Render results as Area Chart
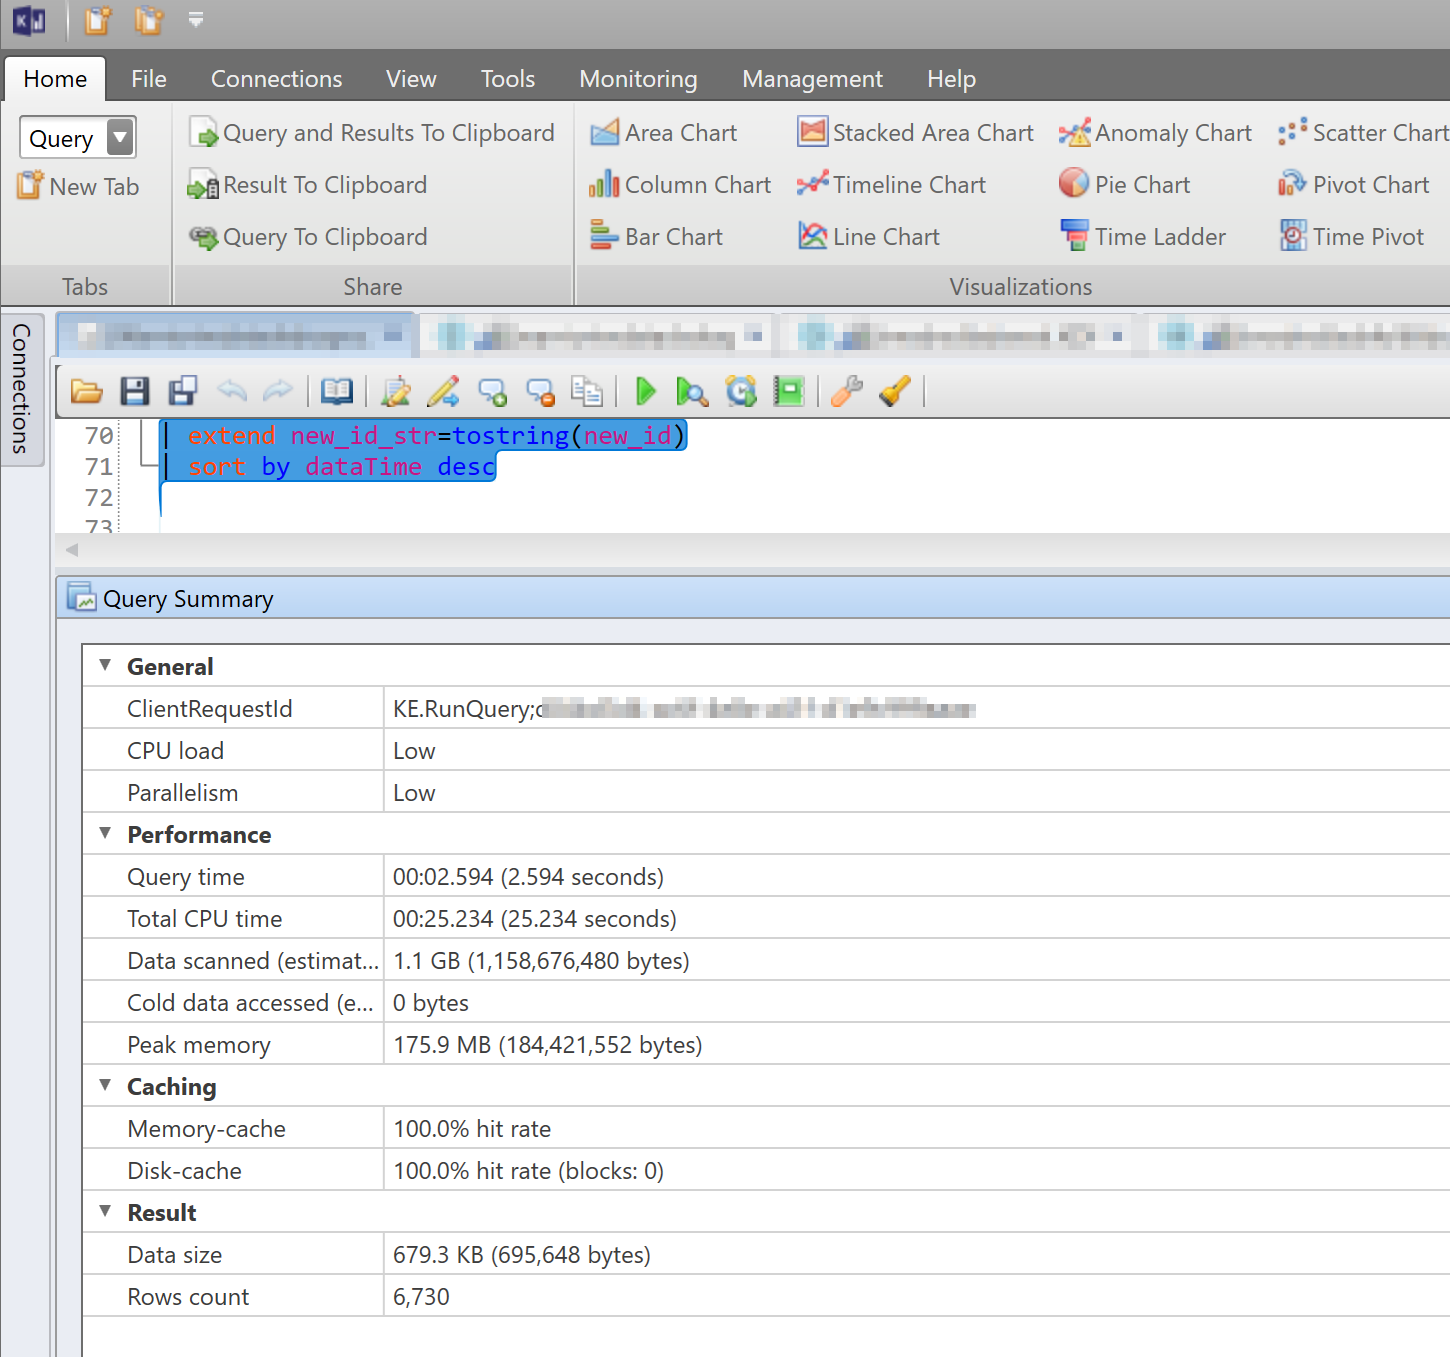This screenshot has height=1357, width=1450. [663, 133]
